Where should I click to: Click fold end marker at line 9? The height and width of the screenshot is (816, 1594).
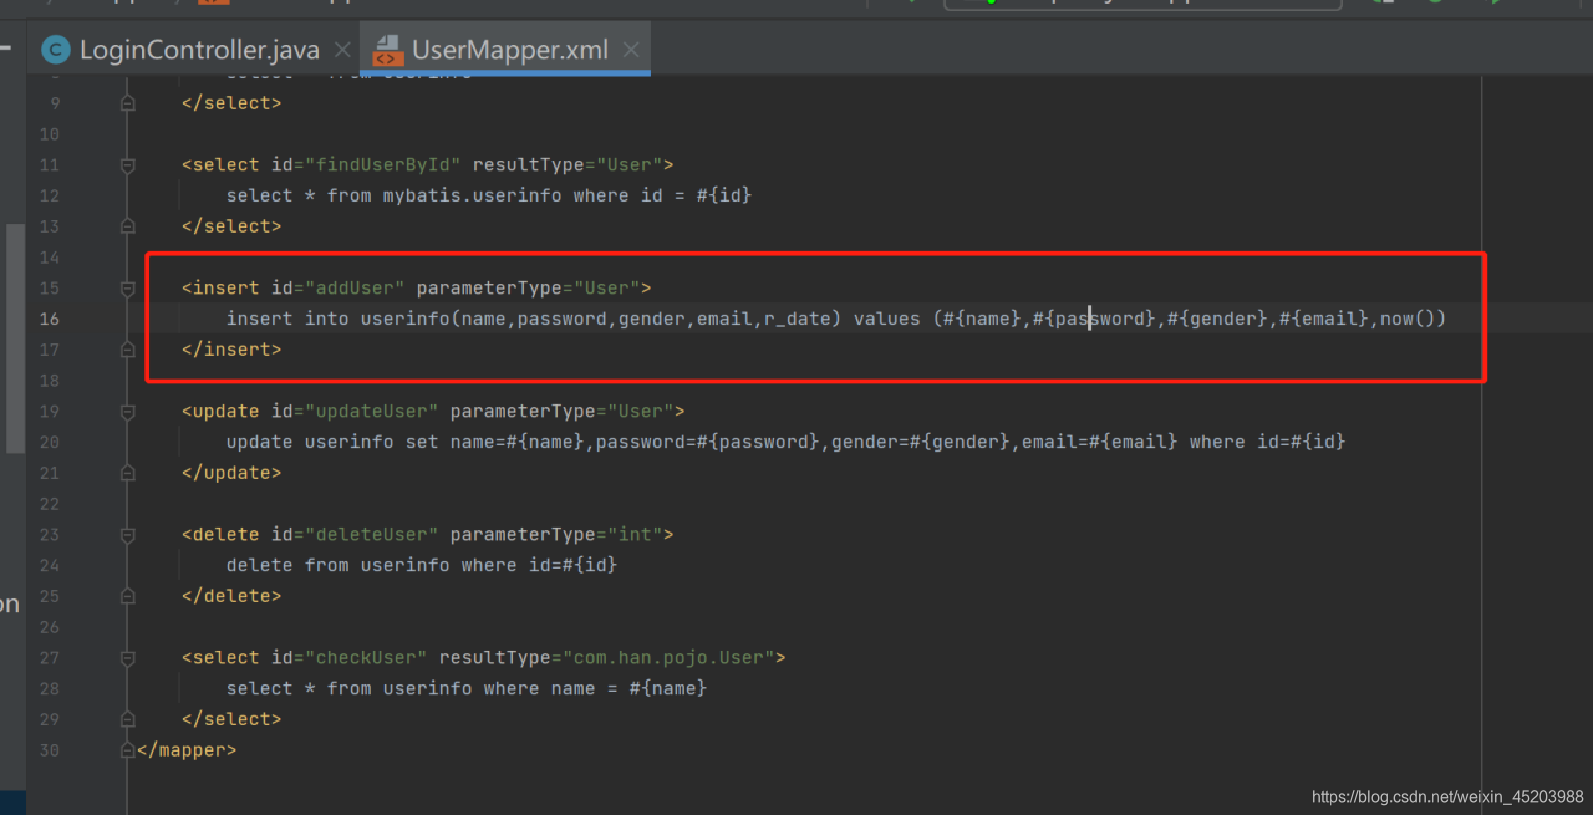128,102
